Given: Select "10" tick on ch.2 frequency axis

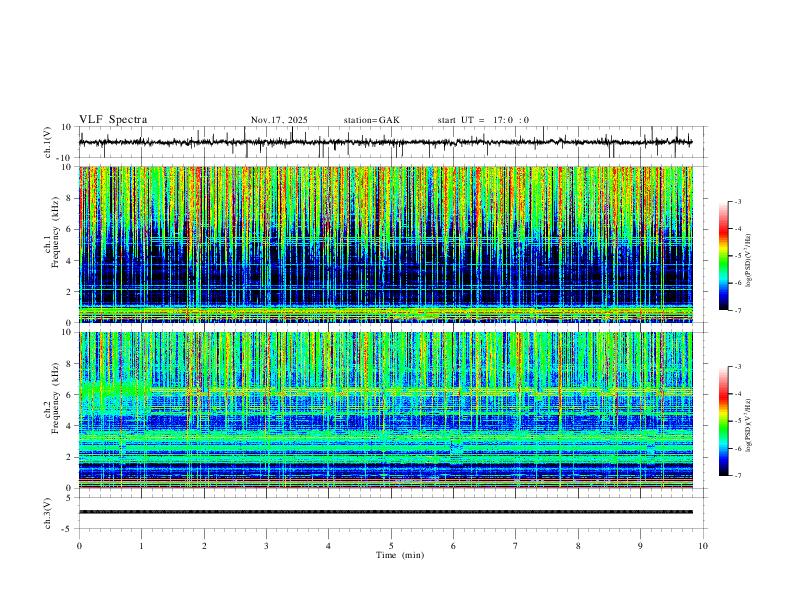Looking at the screenshot, I should (67, 332).
